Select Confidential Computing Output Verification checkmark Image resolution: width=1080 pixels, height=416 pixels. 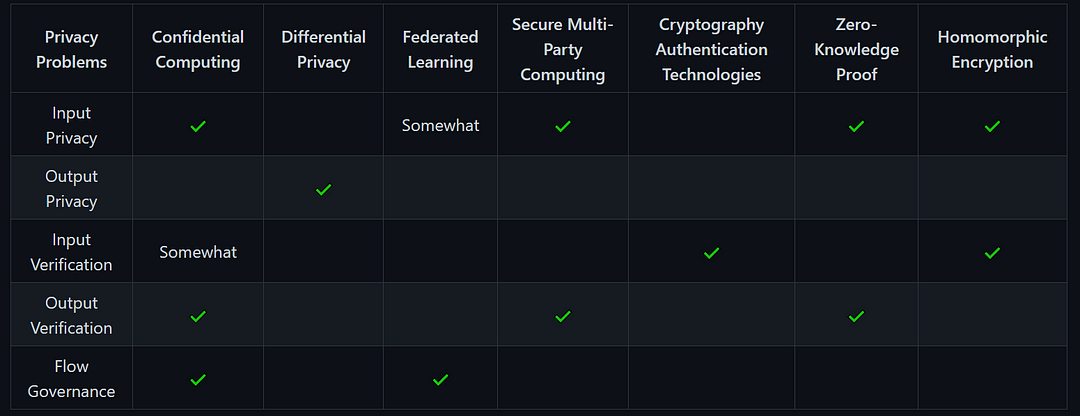click(198, 316)
